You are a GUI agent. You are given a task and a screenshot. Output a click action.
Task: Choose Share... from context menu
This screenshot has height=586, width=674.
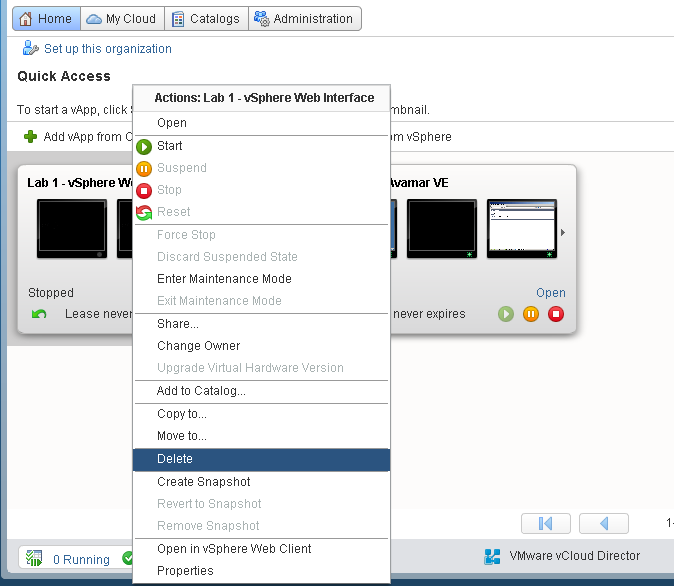(261, 324)
